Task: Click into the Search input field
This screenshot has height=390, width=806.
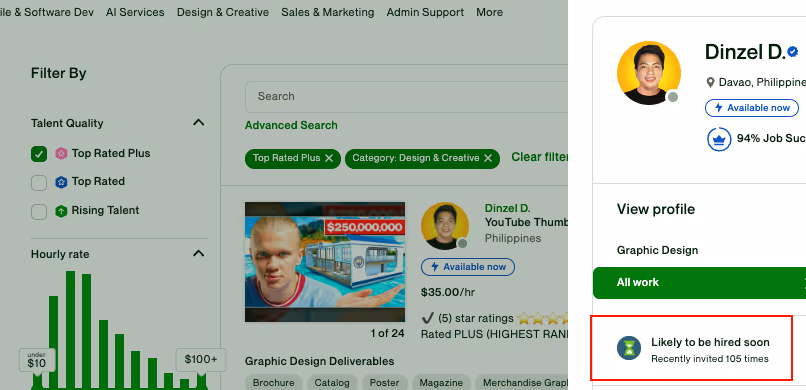Action: pyautogui.click(x=406, y=97)
